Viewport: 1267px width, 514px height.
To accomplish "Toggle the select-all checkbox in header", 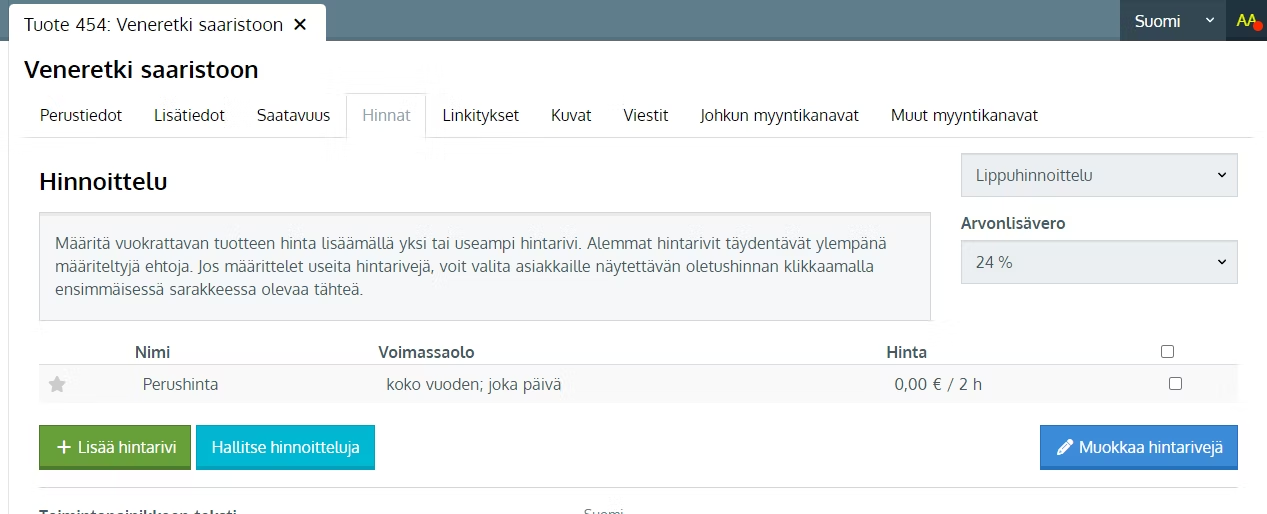I will point(1167,351).
